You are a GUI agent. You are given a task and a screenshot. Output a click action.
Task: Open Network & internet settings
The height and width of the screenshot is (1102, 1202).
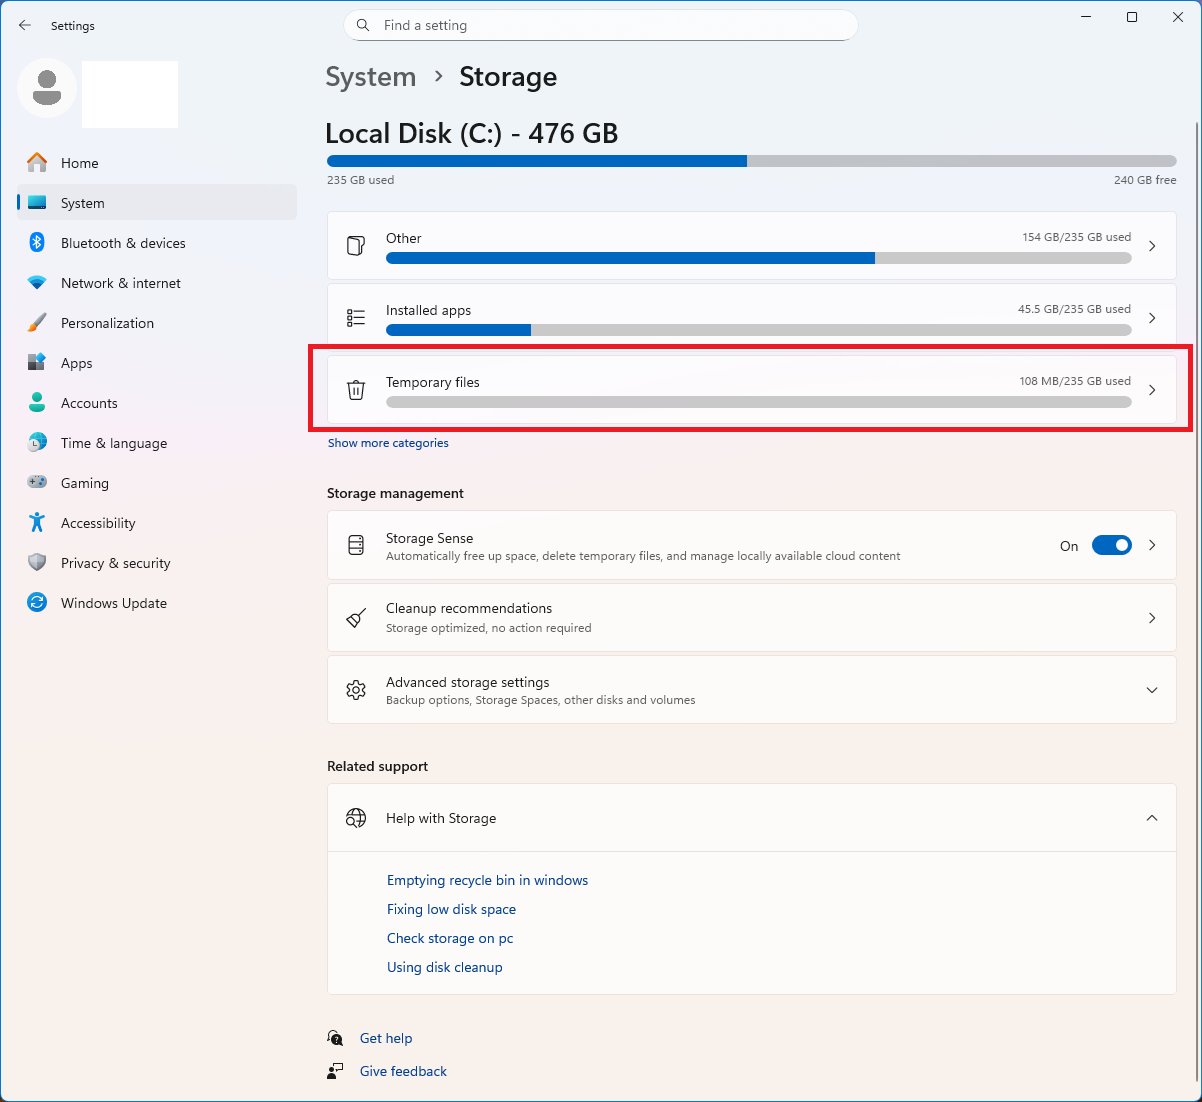[x=121, y=283]
